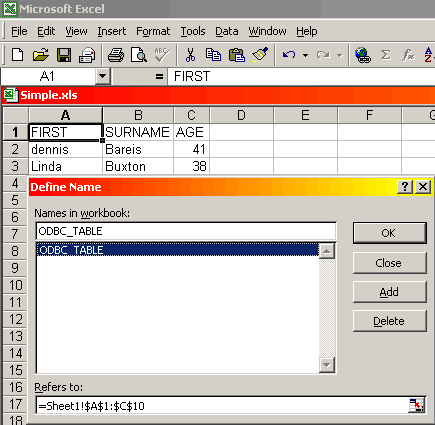
Task: Open the File menu
Action: click(19, 31)
